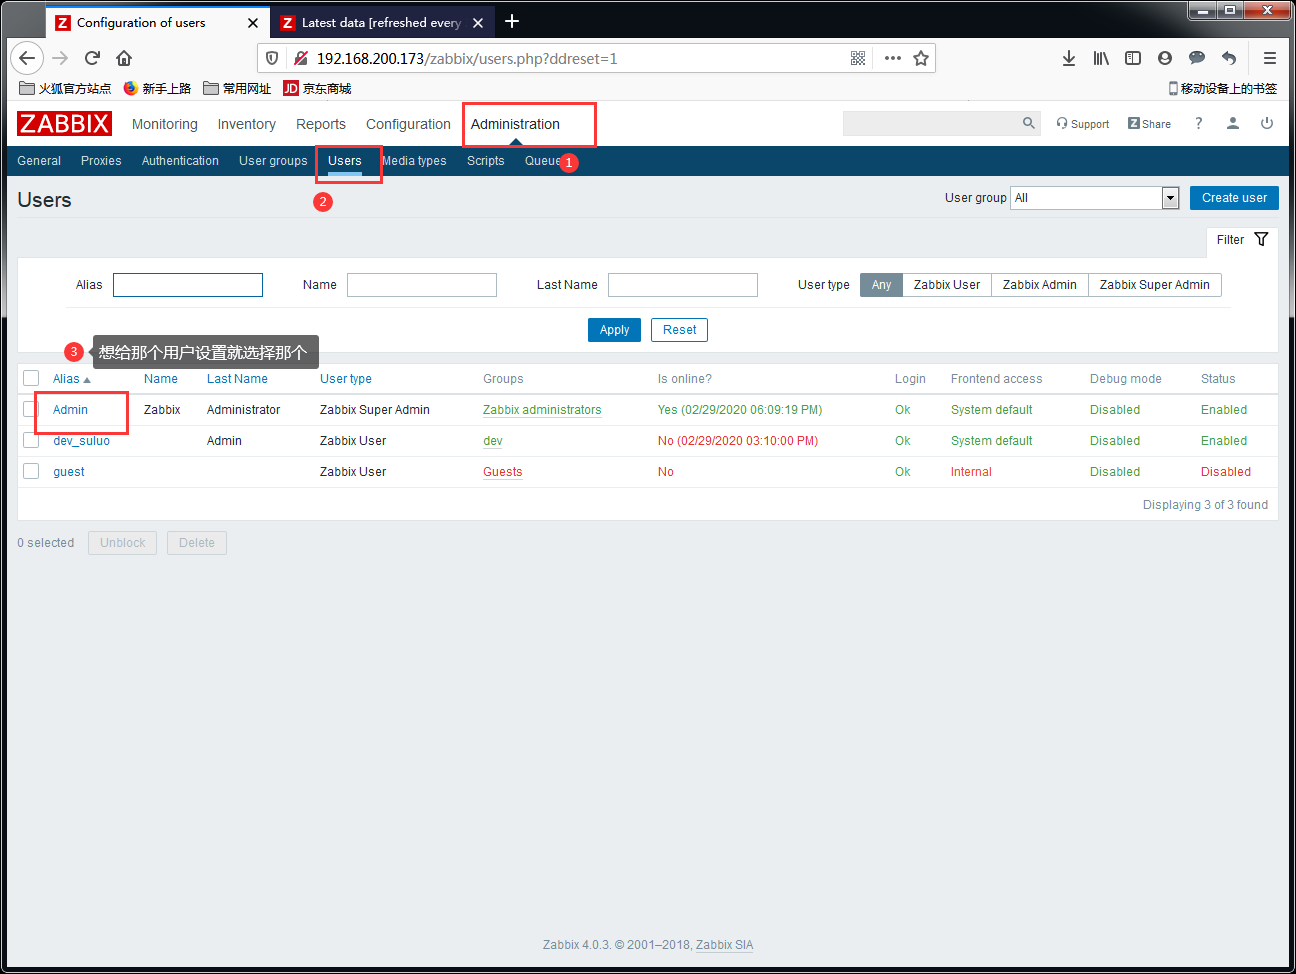Open the Configuration menu
This screenshot has height=974, width=1296.
coord(408,124)
